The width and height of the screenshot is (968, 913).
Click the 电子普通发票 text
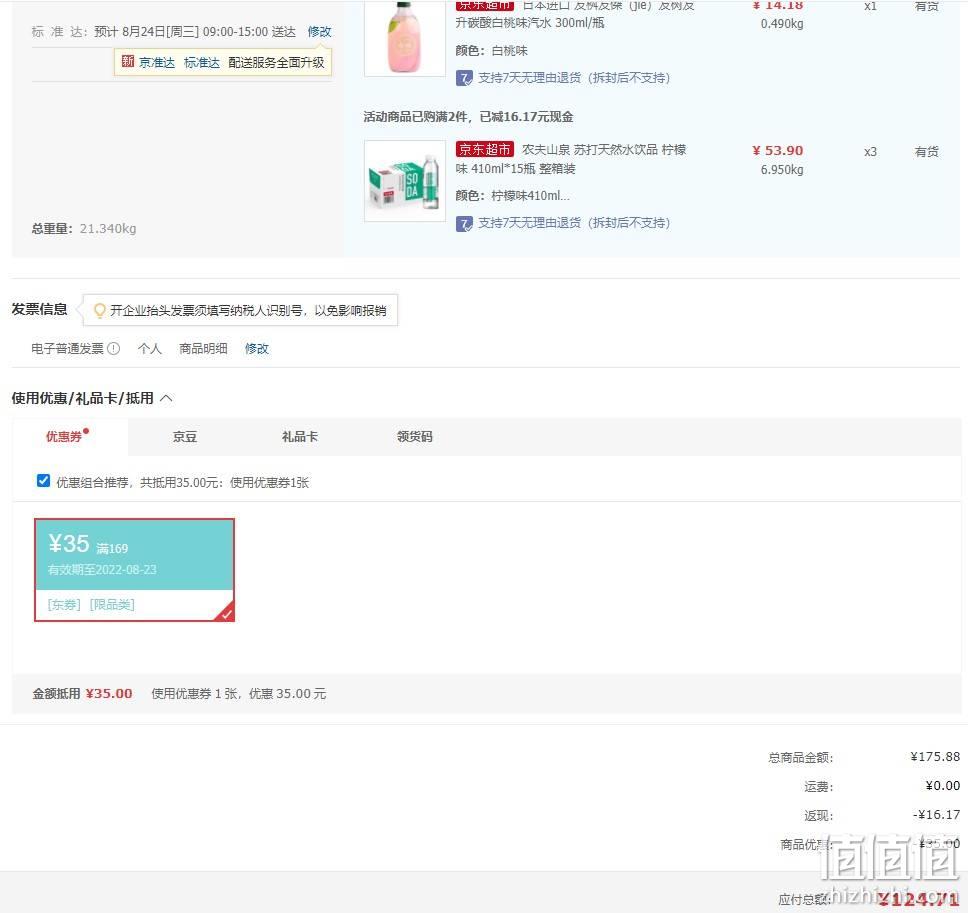(x=67, y=349)
